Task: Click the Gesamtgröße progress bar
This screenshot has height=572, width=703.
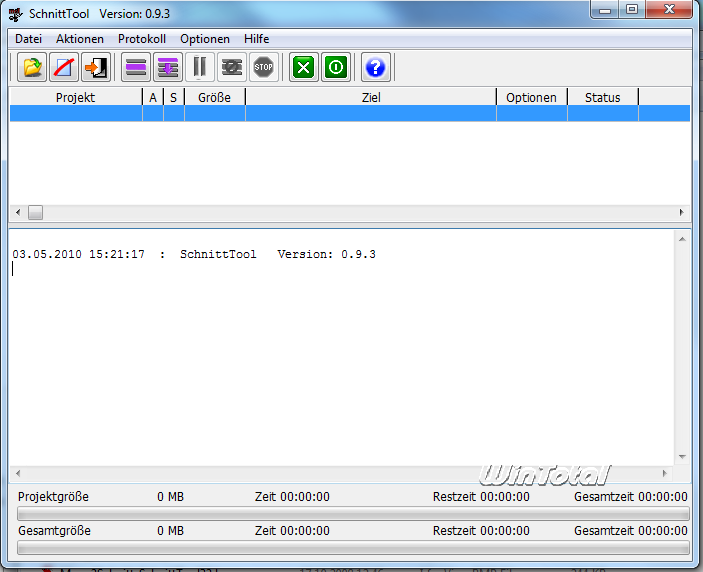Action: point(353,547)
